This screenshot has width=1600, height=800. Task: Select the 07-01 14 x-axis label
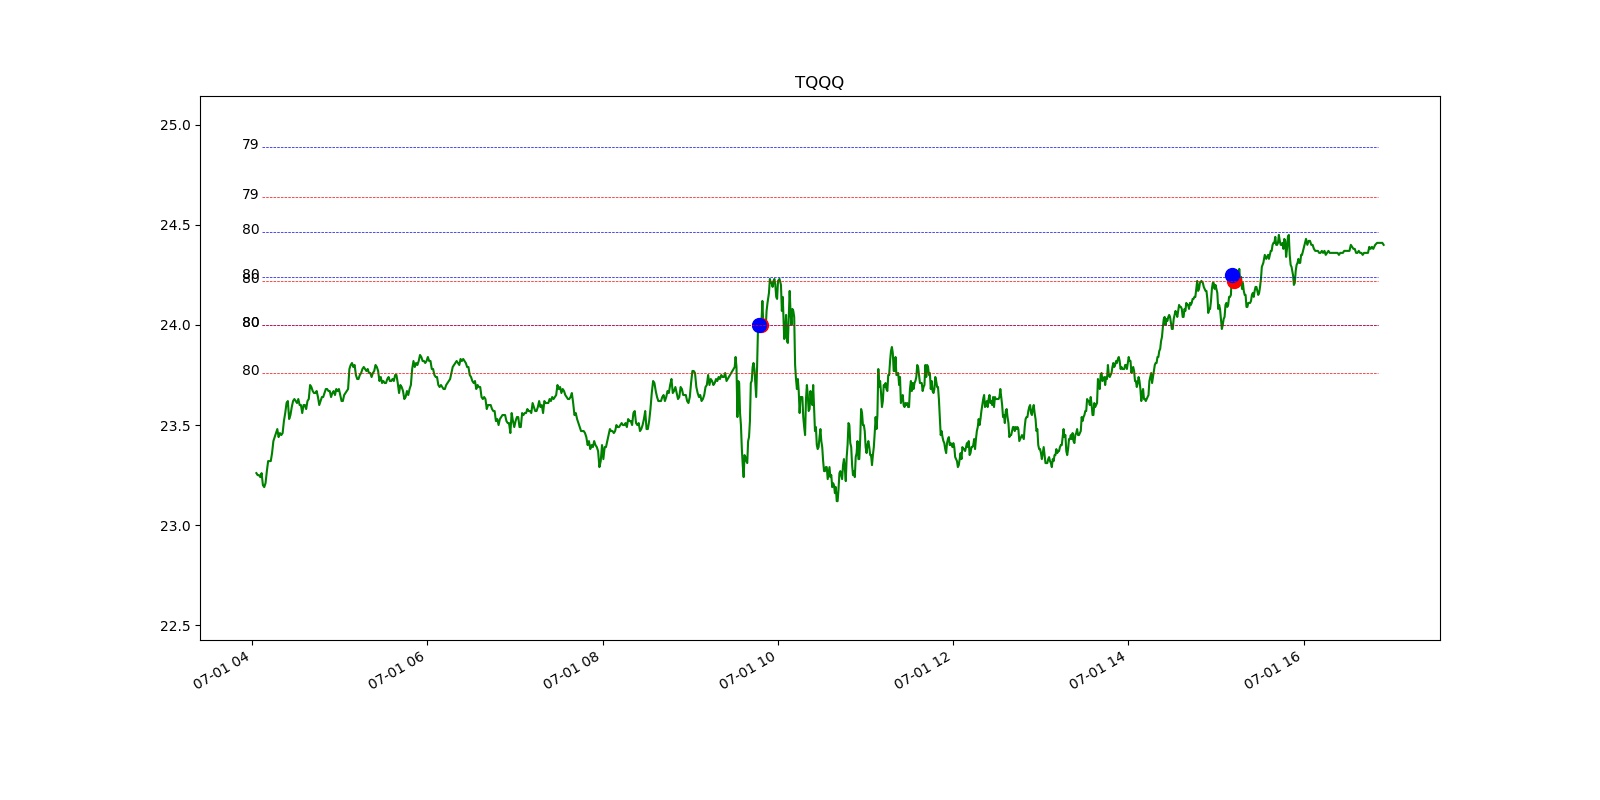1097,669
